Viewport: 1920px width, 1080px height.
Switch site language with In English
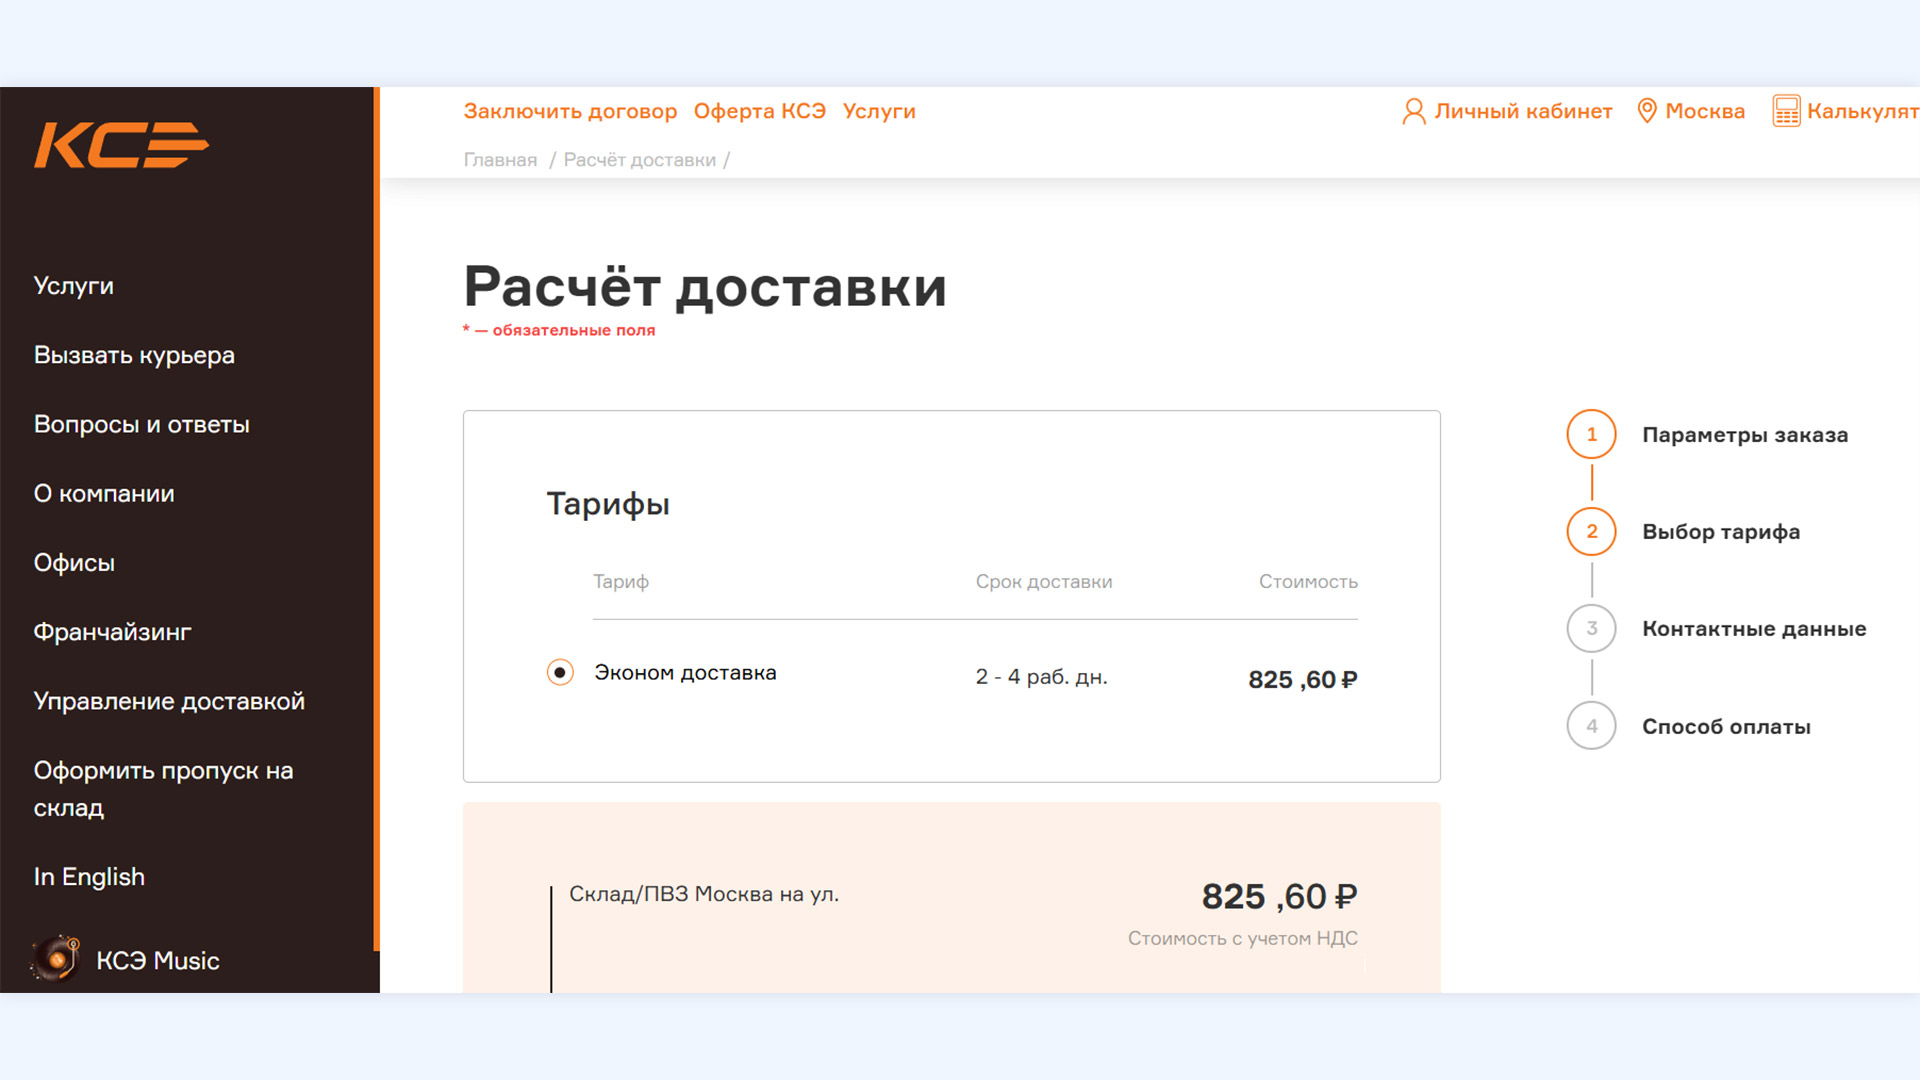click(89, 877)
